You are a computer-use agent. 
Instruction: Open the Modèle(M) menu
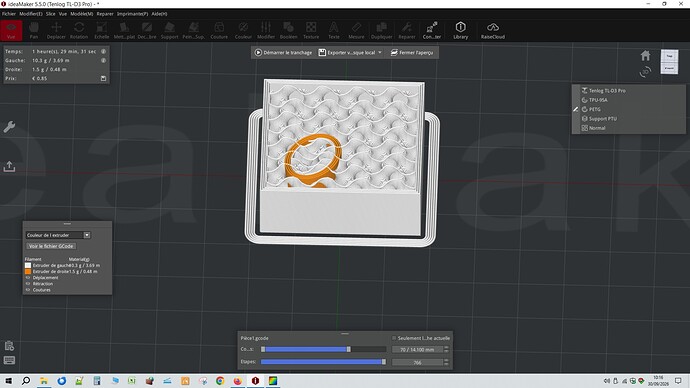[82, 14]
